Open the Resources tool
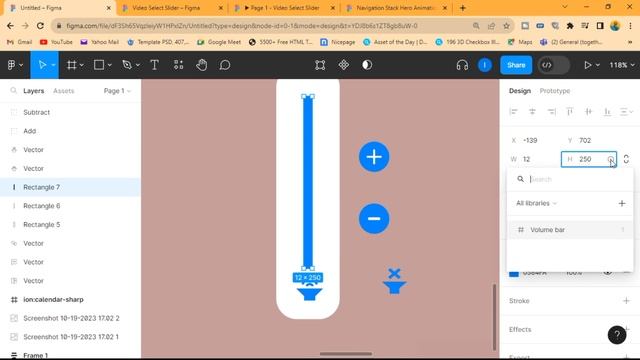 [x=178, y=65]
